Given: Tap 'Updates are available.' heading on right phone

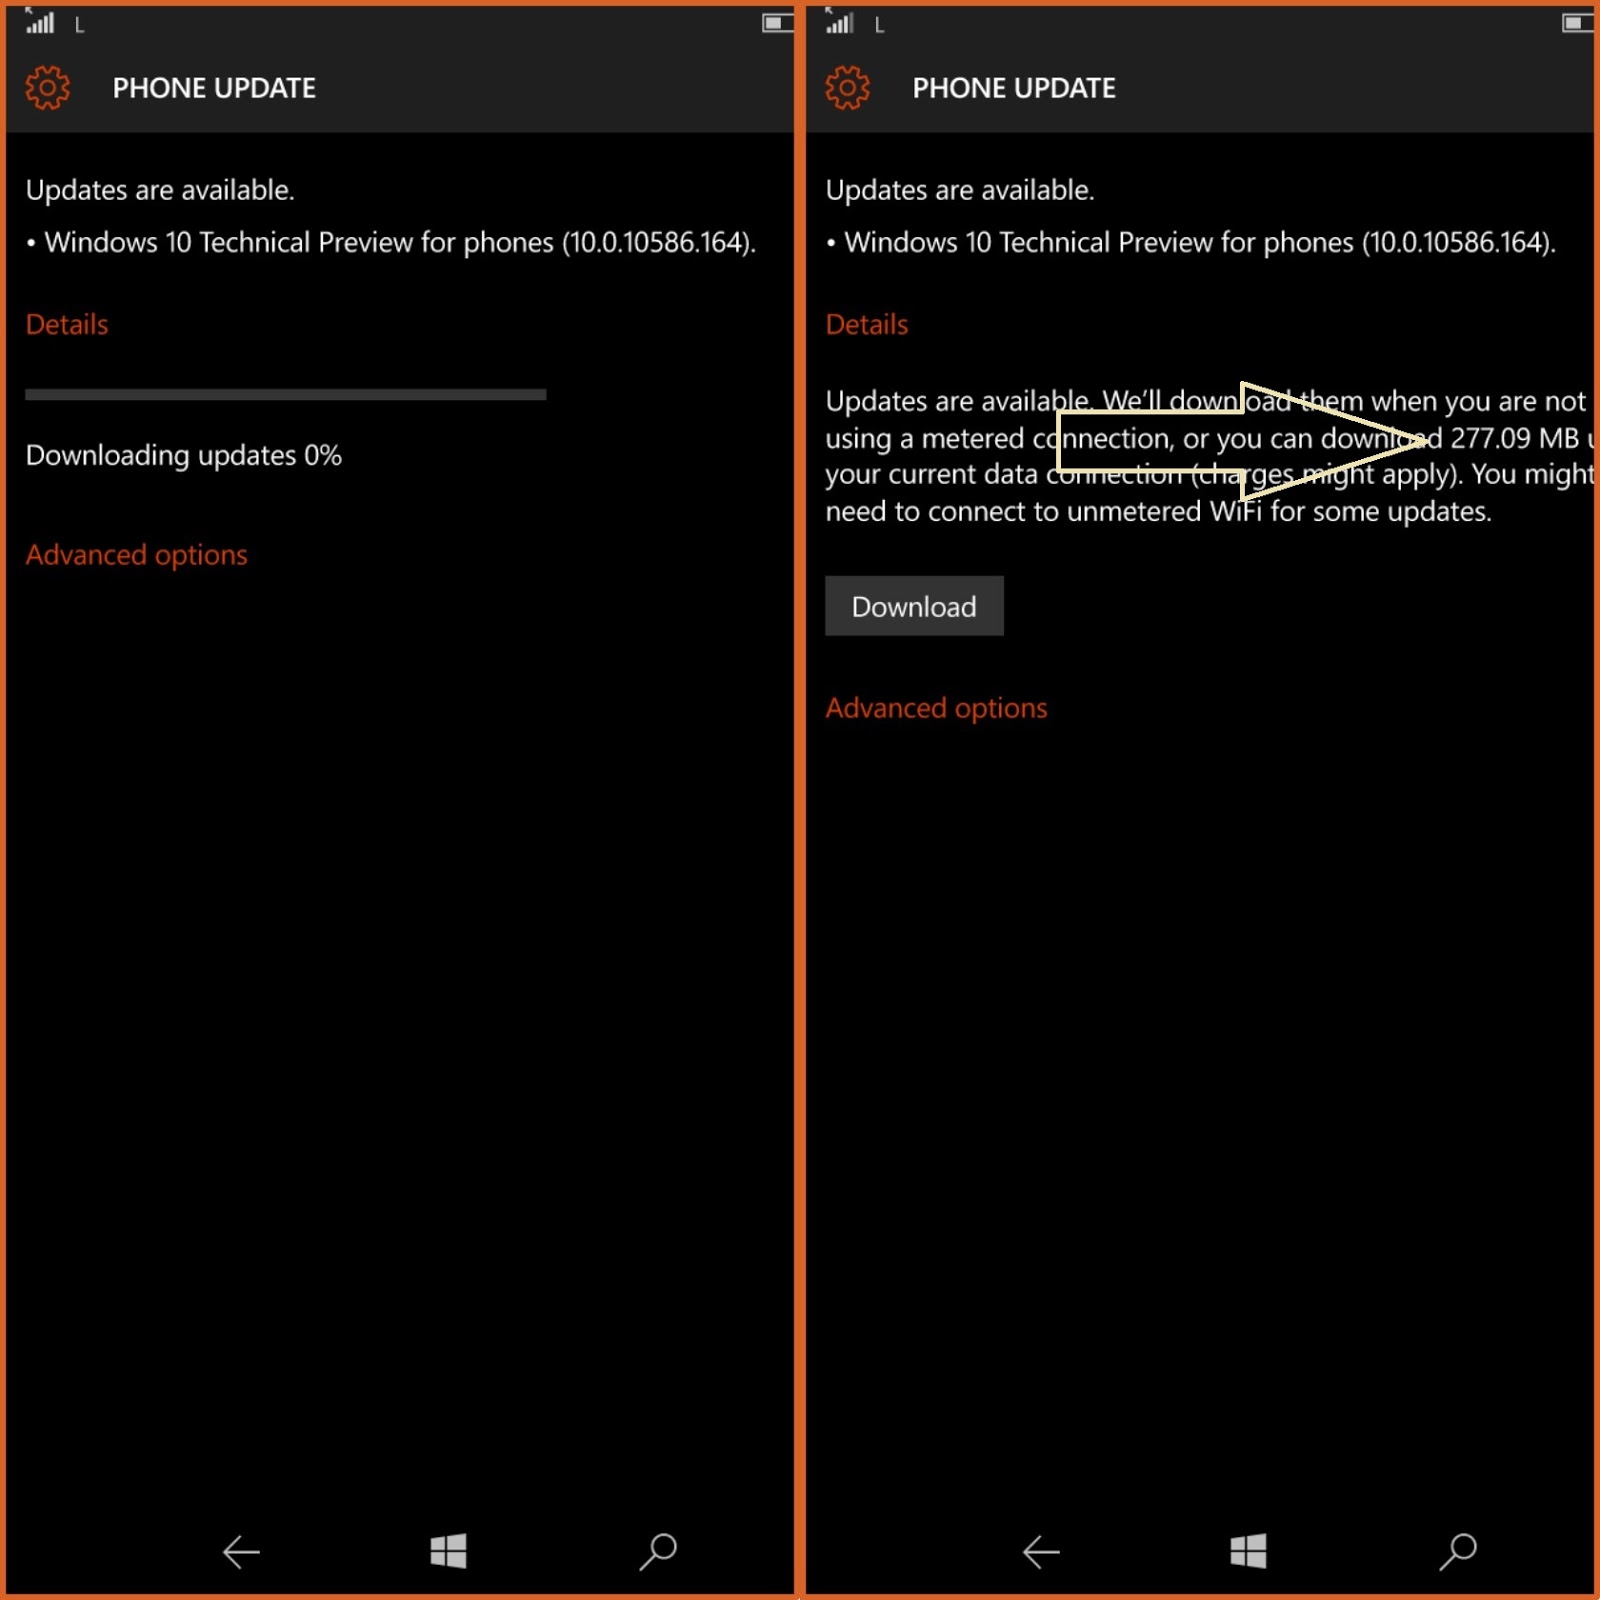Looking at the screenshot, I should point(960,190).
